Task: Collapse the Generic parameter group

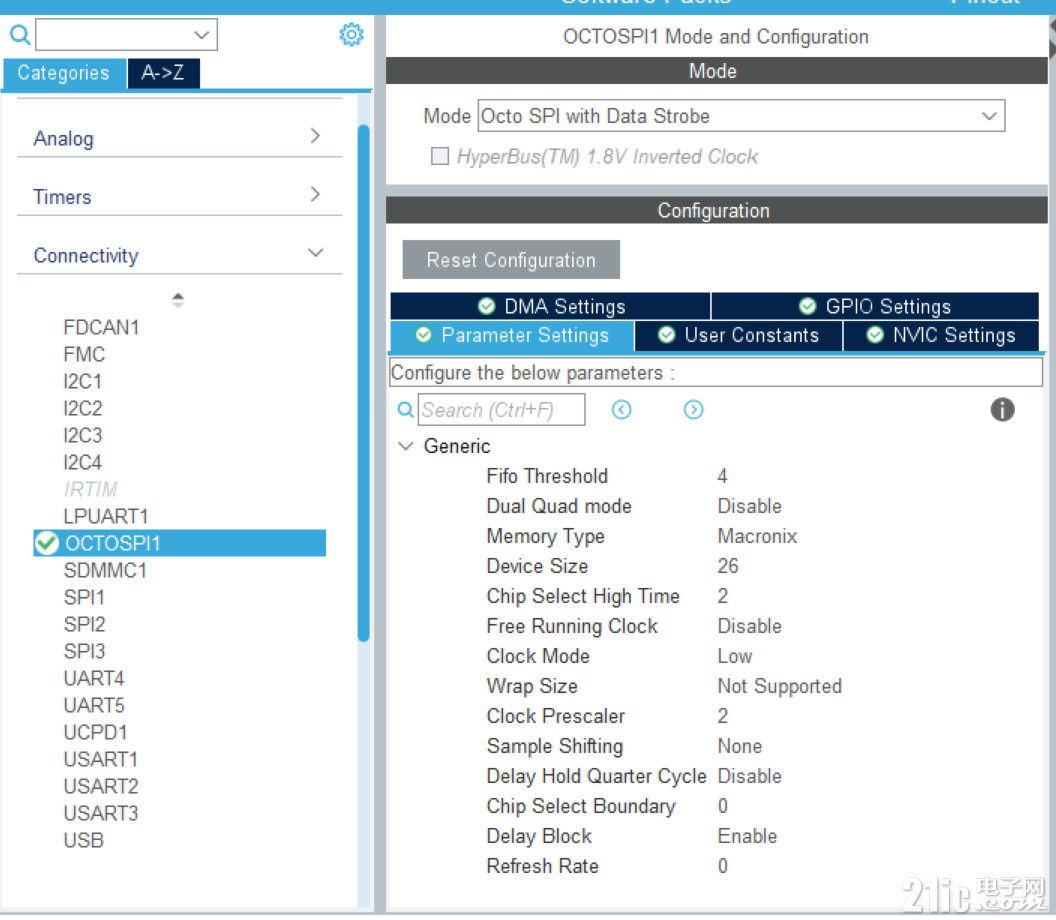Action: click(x=405, y=446)
